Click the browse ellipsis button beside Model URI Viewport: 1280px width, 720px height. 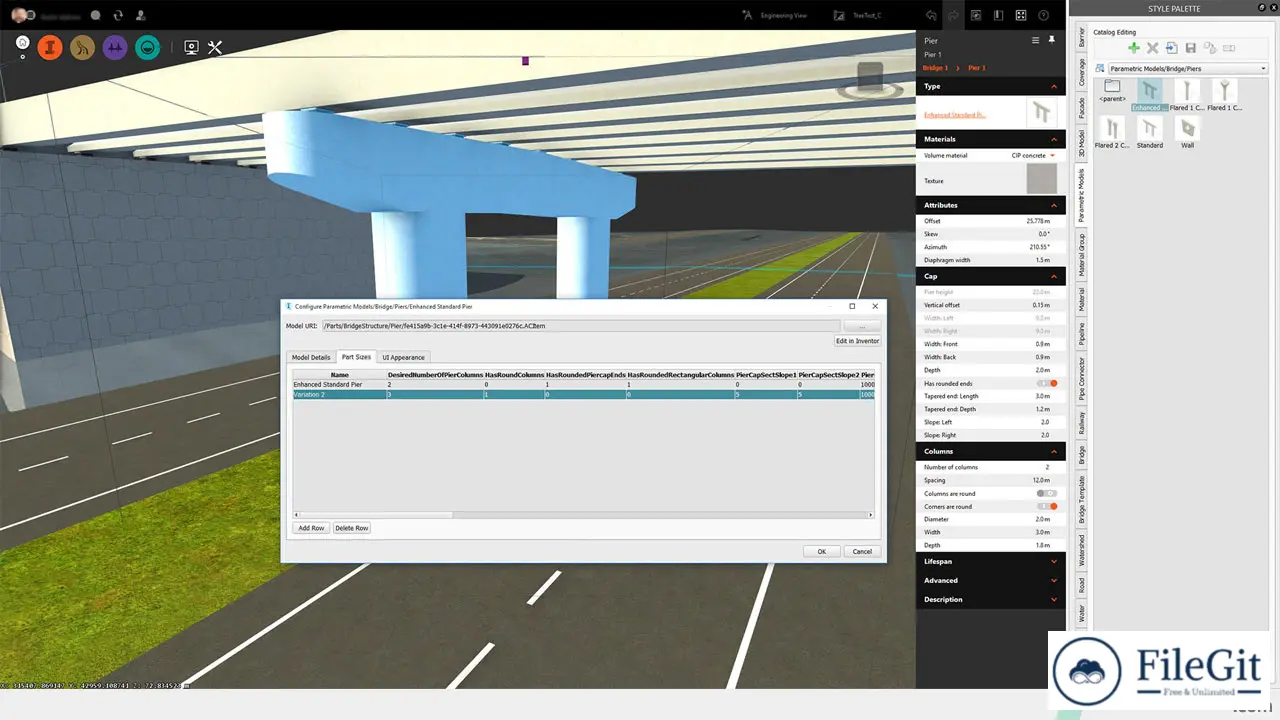[x=862, y=325]
